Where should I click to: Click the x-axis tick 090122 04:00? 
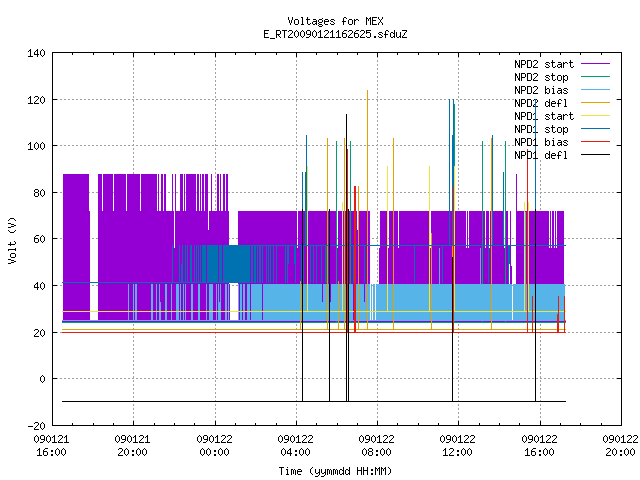(x=295, y=446)
